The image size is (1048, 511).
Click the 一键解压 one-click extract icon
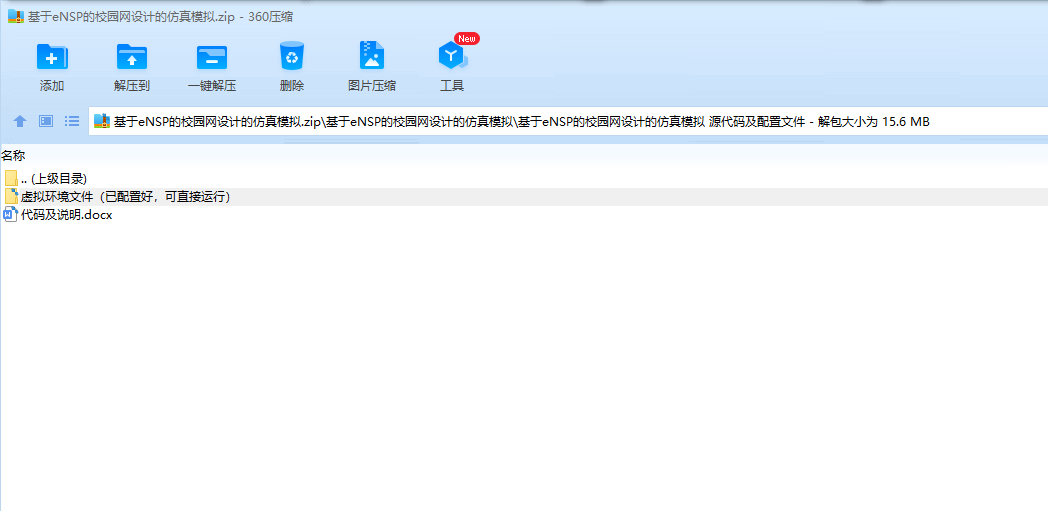(212, 56)
